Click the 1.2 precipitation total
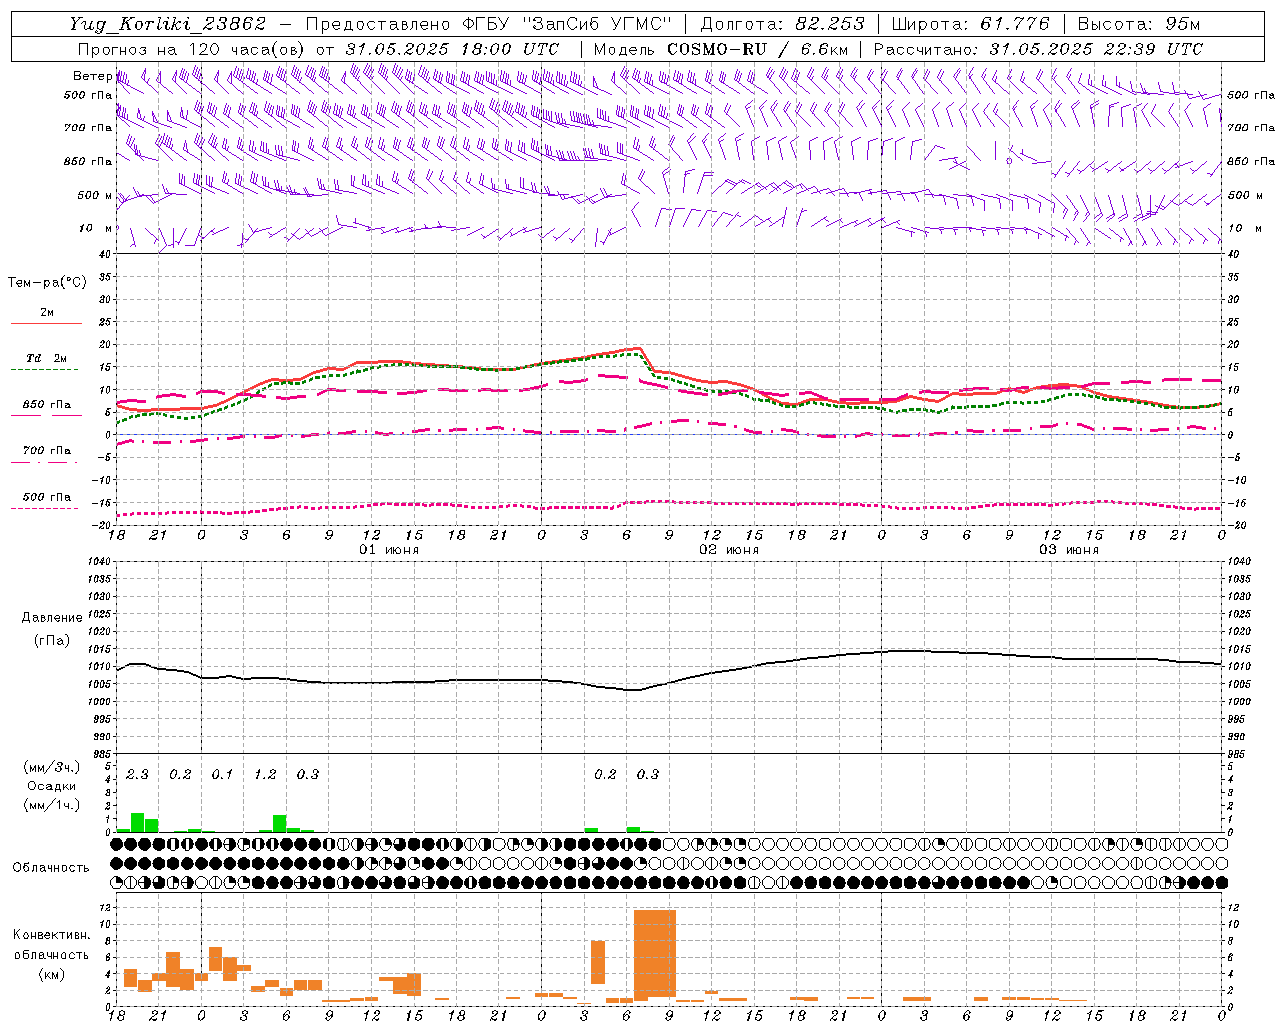Image resolution: width=1280 pixels, height=1024 pixels. click(265, 775)
